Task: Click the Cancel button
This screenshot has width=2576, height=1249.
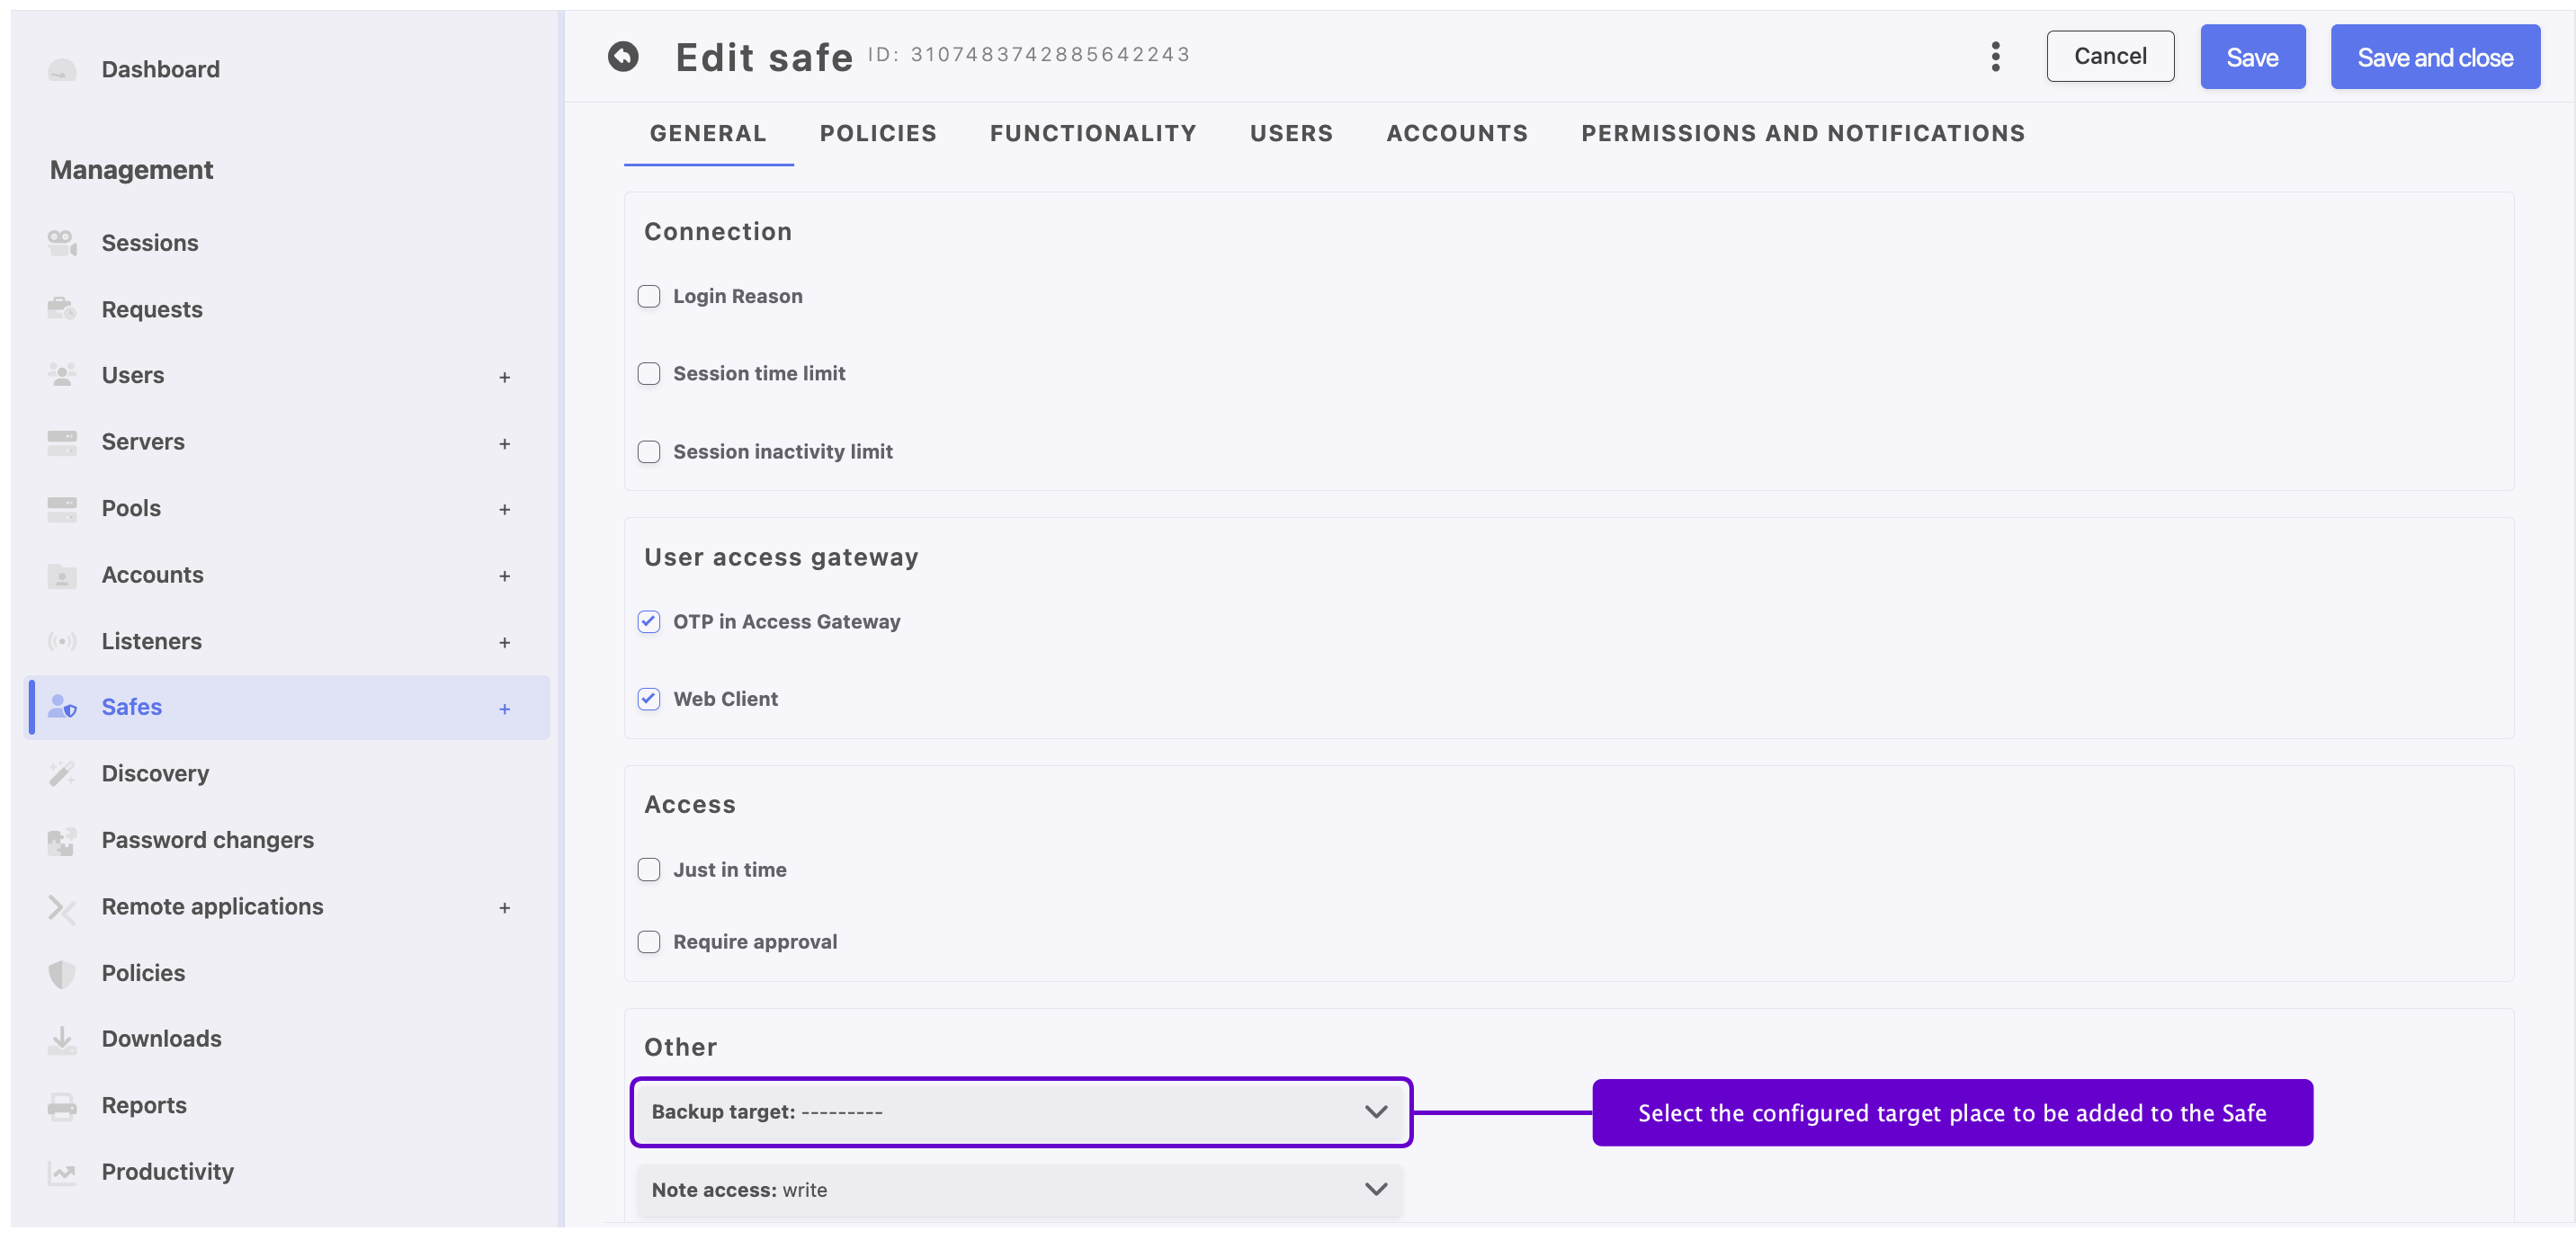Action: coord(2110,56)
